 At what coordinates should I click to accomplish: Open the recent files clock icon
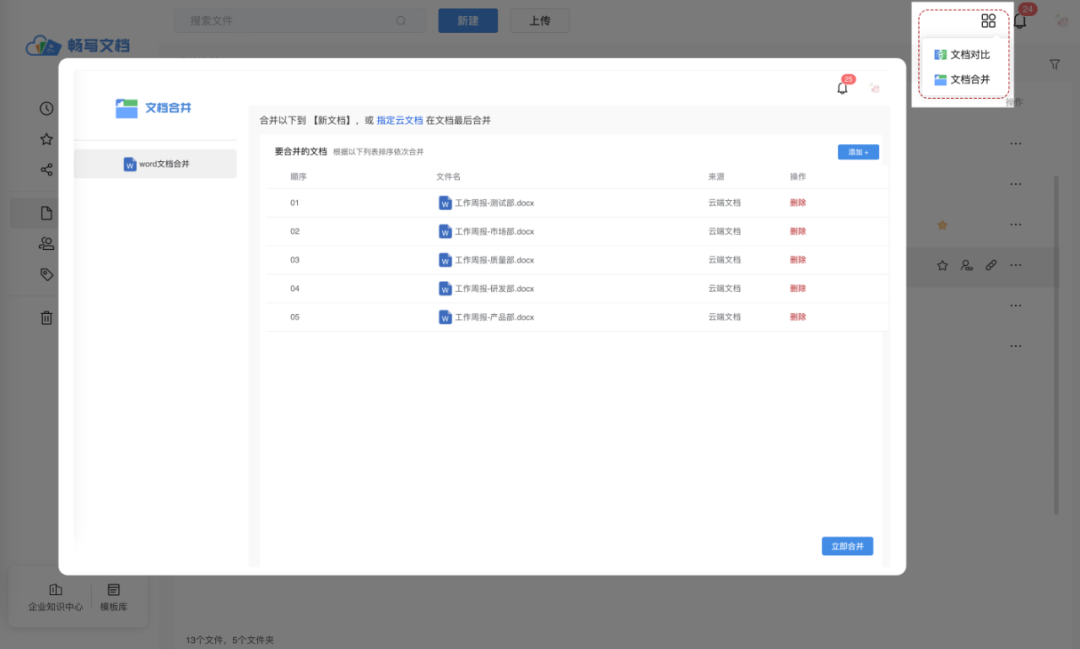(46, 108)
